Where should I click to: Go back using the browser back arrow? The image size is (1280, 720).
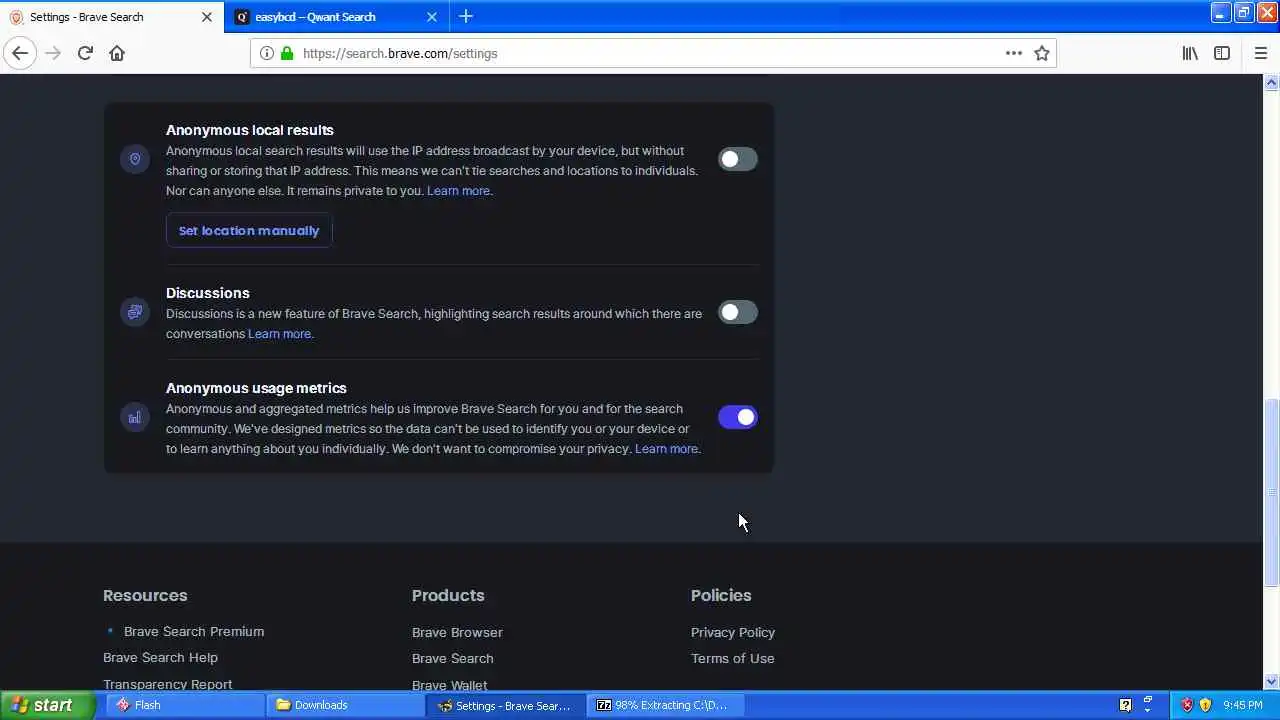point(20,53)
